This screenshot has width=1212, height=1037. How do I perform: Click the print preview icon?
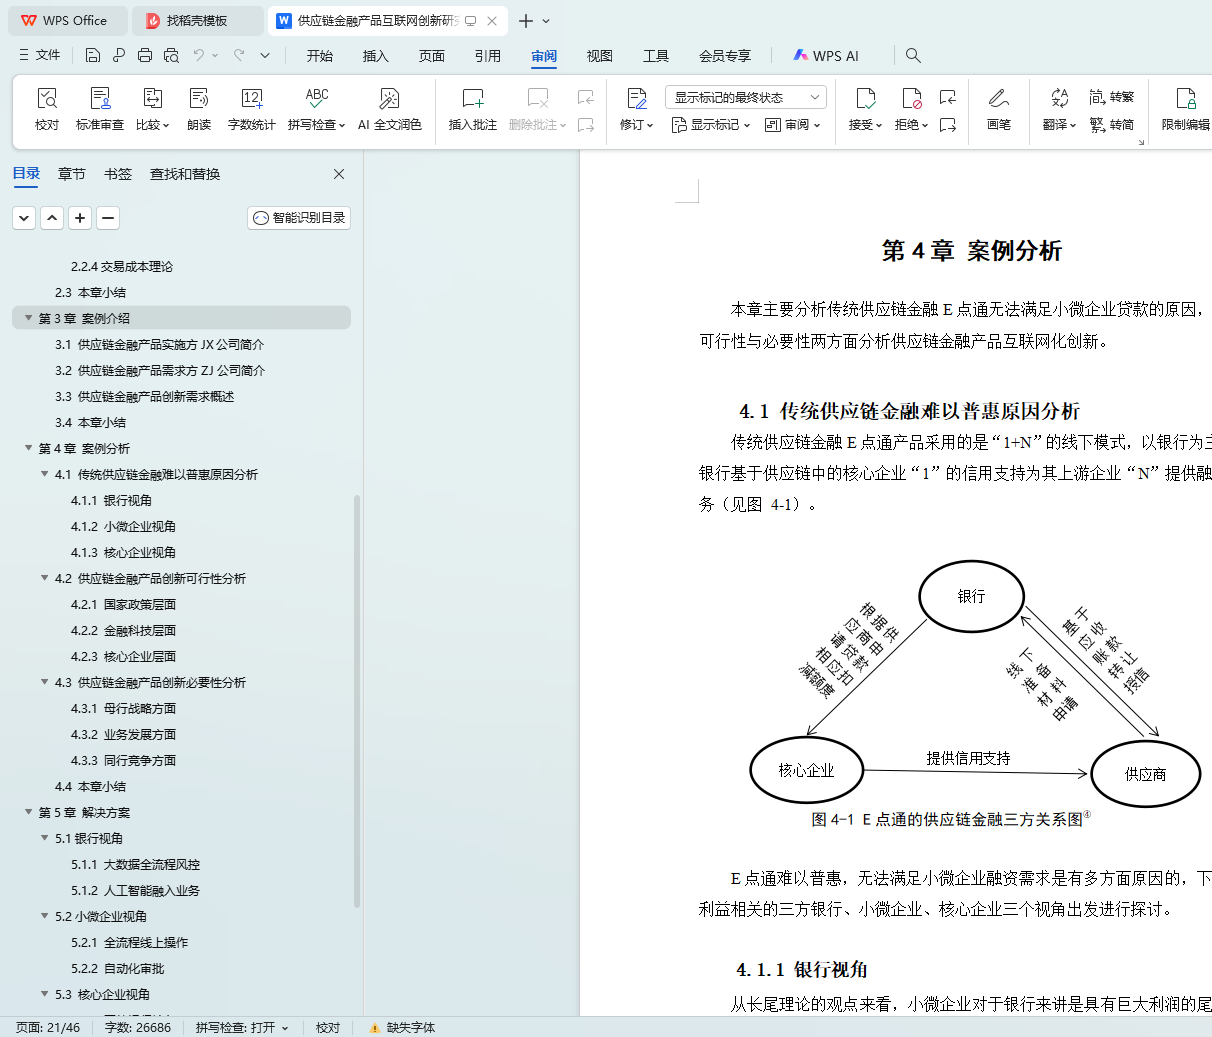coord(171,55)
